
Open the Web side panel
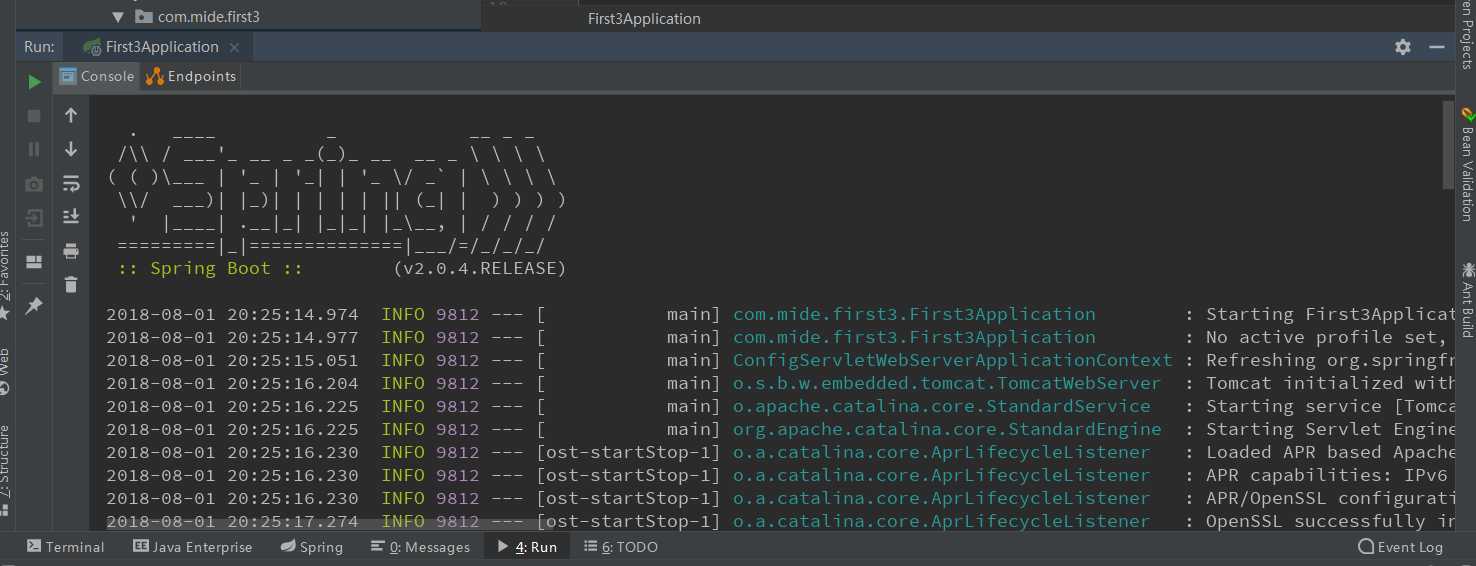[x=6, y=371]
